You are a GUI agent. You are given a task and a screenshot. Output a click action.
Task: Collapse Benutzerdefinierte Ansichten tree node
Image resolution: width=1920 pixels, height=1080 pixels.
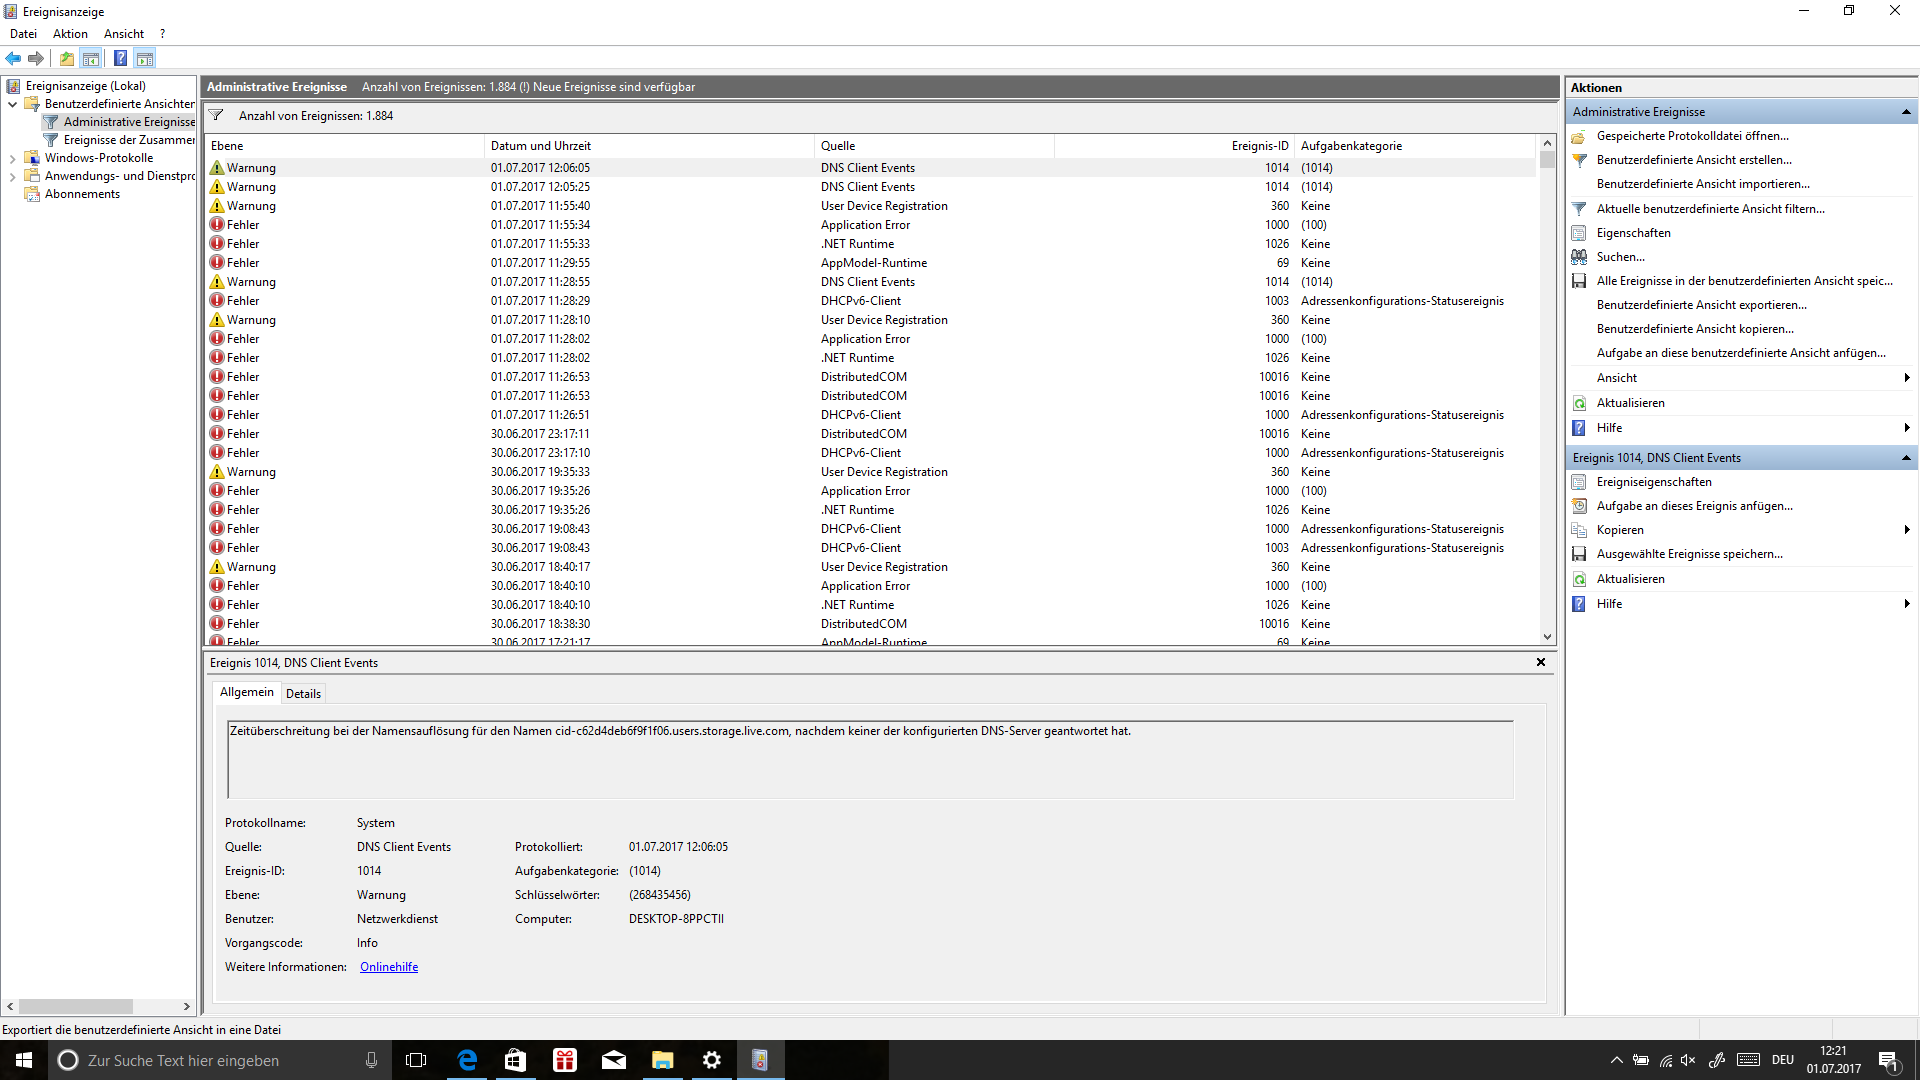pyautogui.click(x=12, y=104)
